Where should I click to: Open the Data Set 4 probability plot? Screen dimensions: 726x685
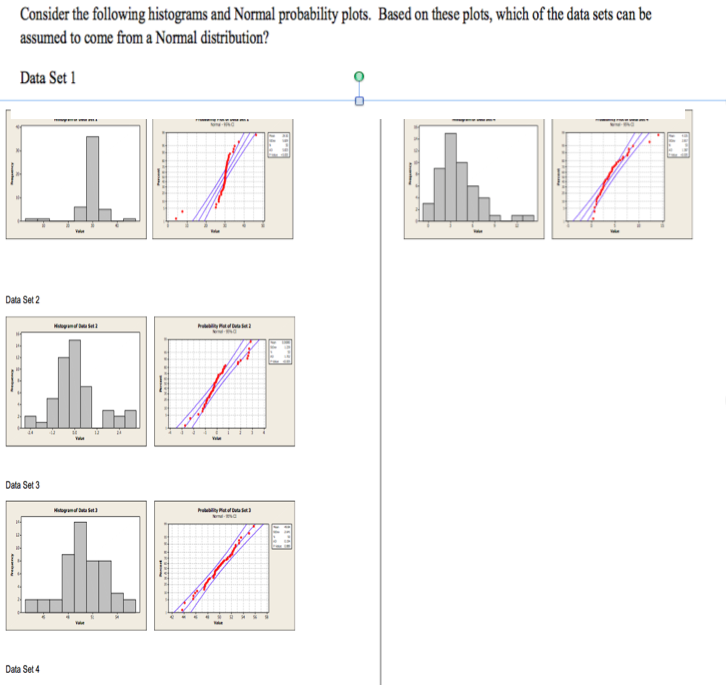point(622,179)
